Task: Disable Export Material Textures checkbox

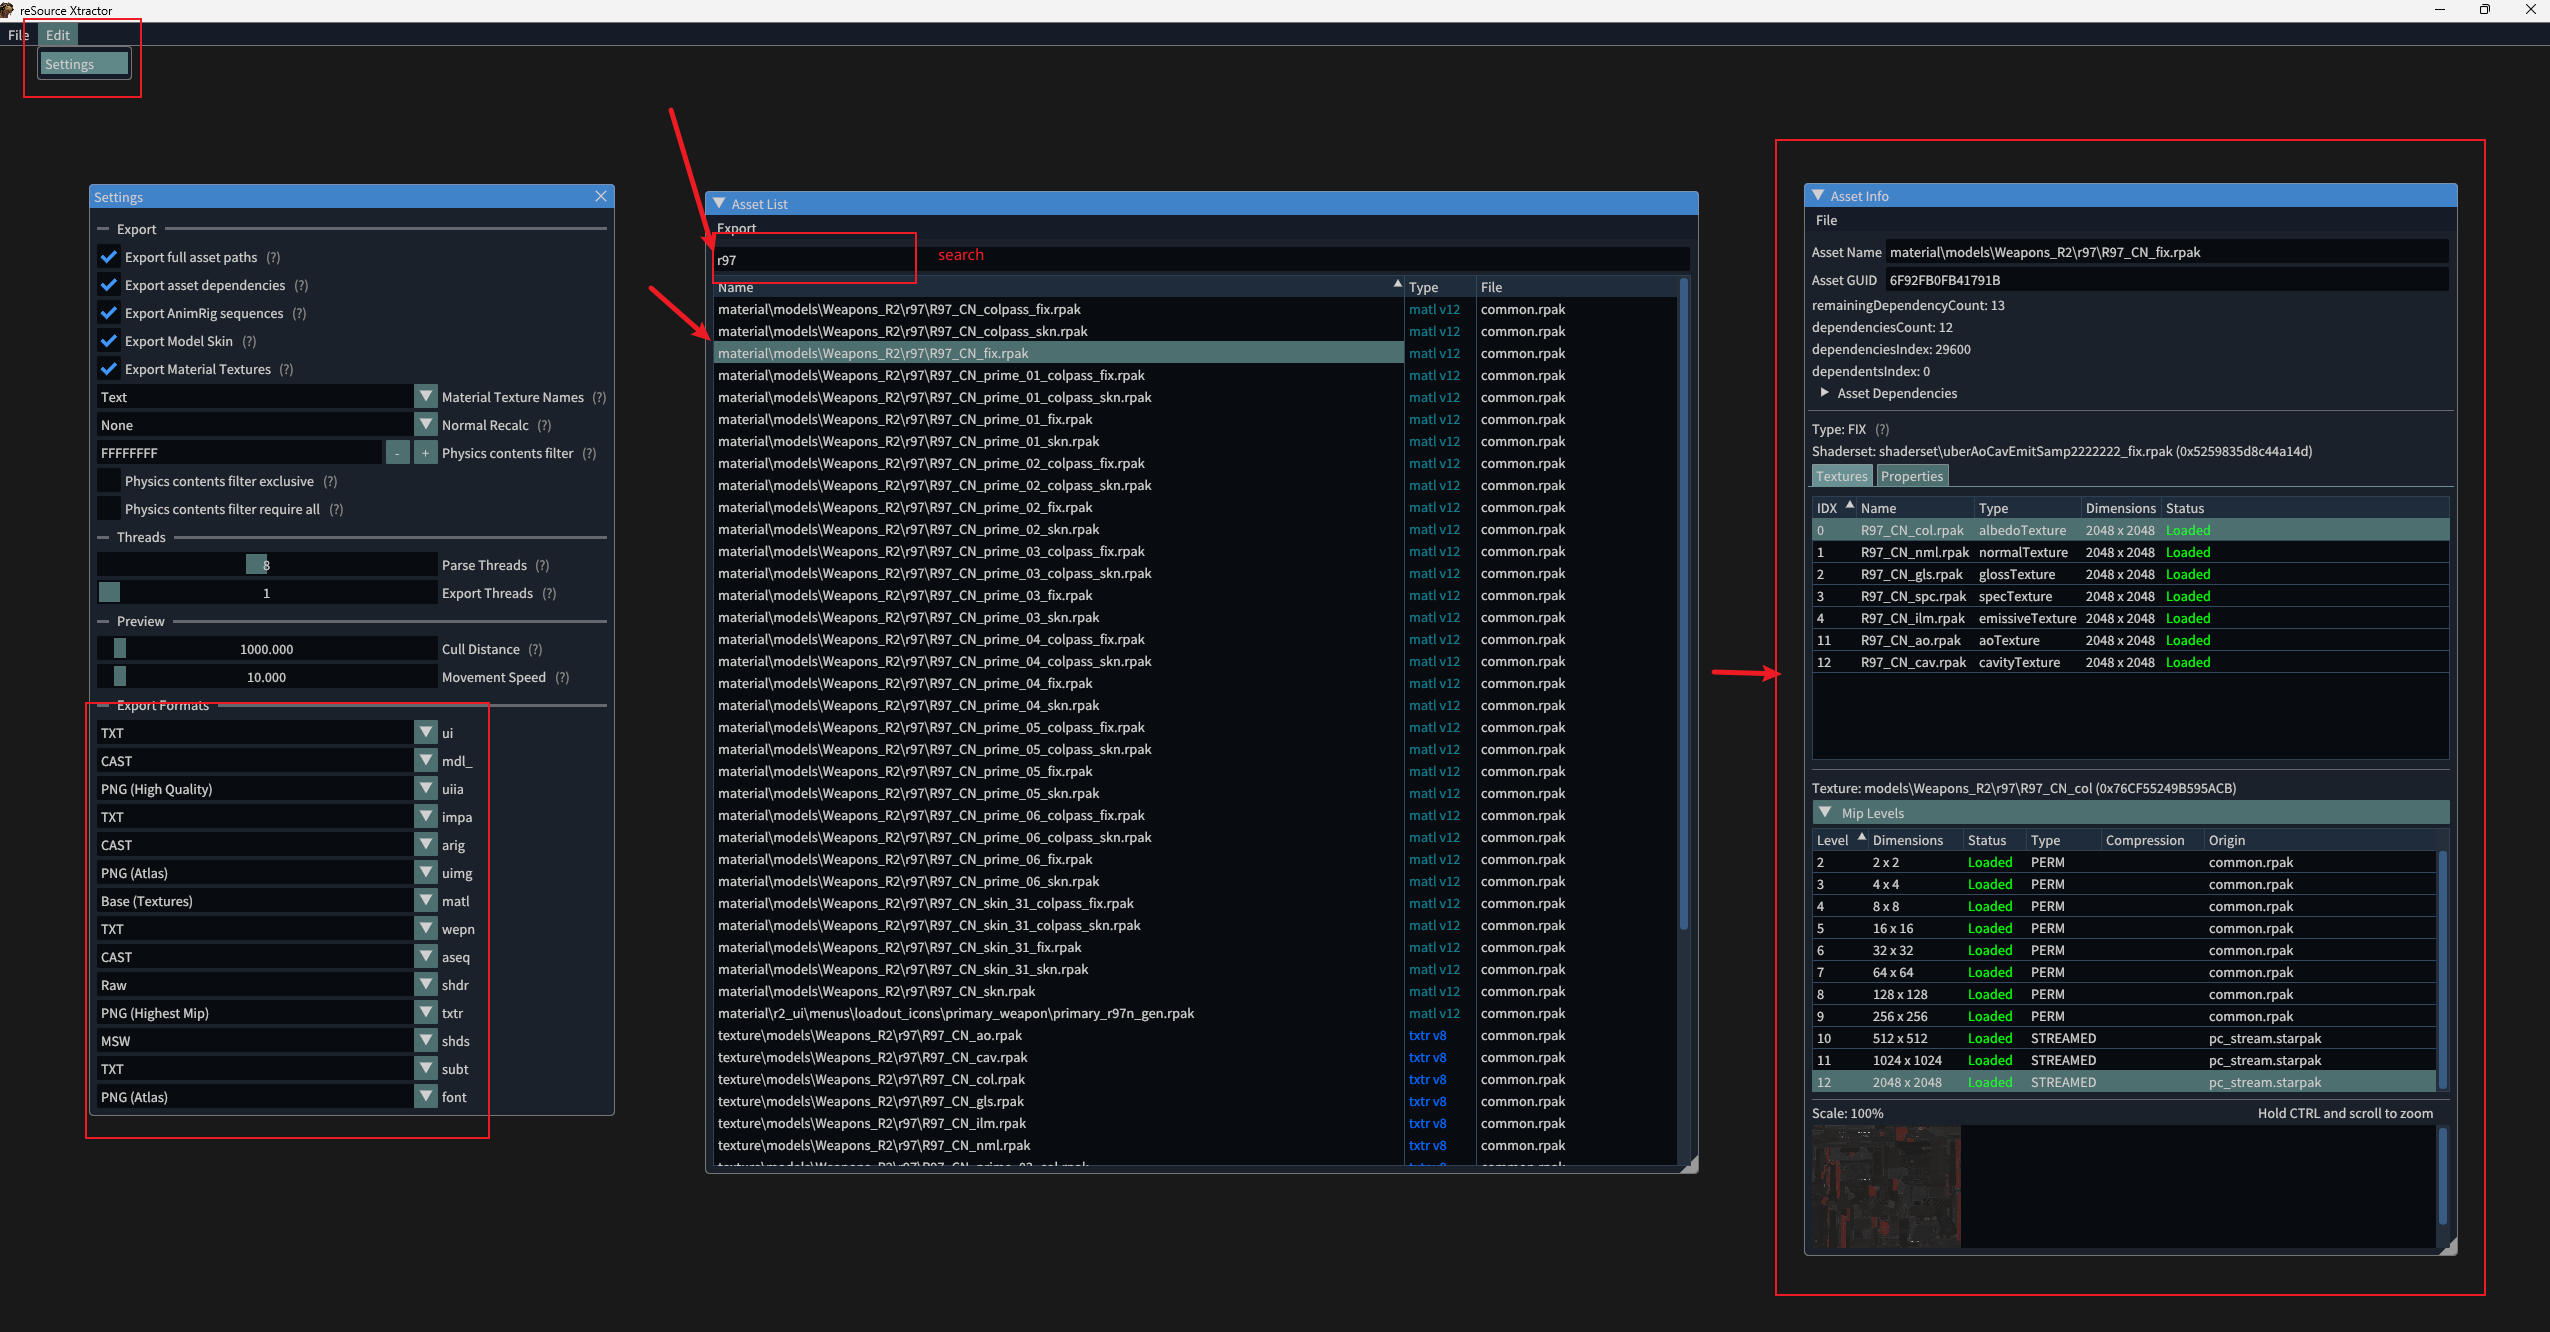Action: 109,369
